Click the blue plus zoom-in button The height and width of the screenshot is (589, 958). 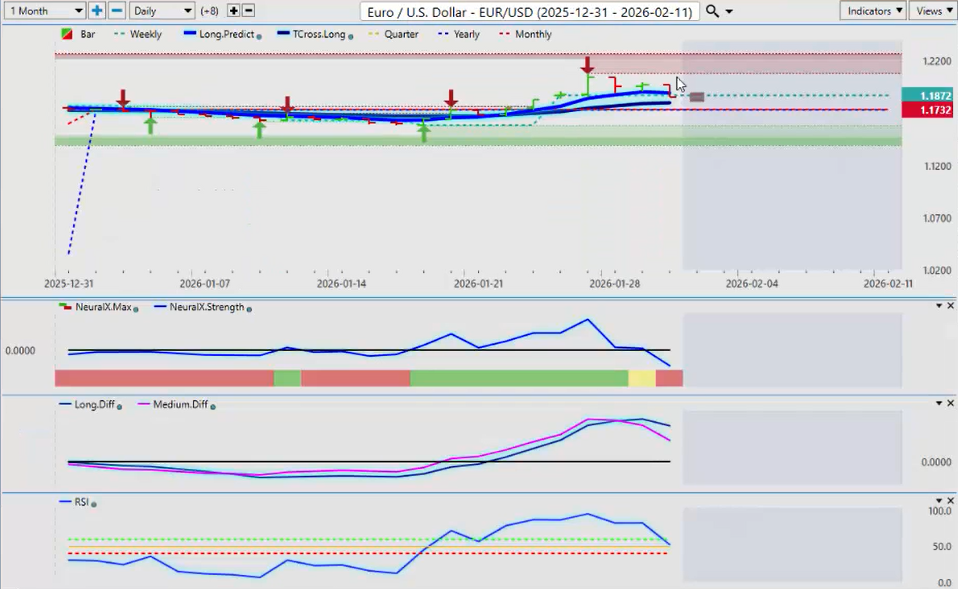97,10
